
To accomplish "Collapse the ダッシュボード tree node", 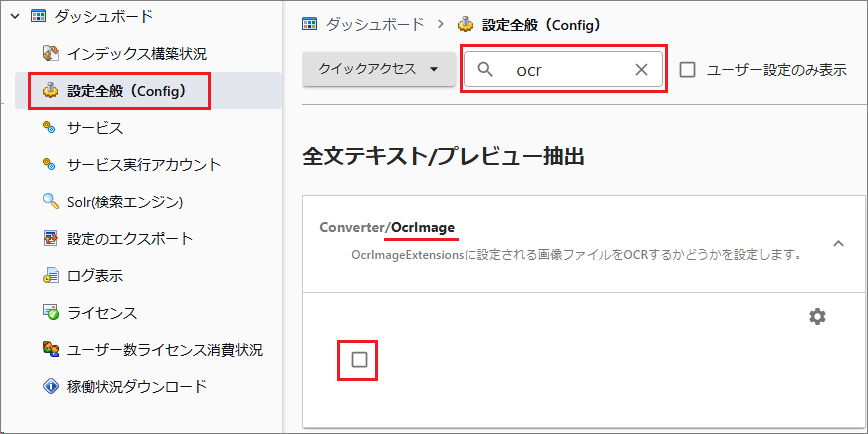I will 16,16.
